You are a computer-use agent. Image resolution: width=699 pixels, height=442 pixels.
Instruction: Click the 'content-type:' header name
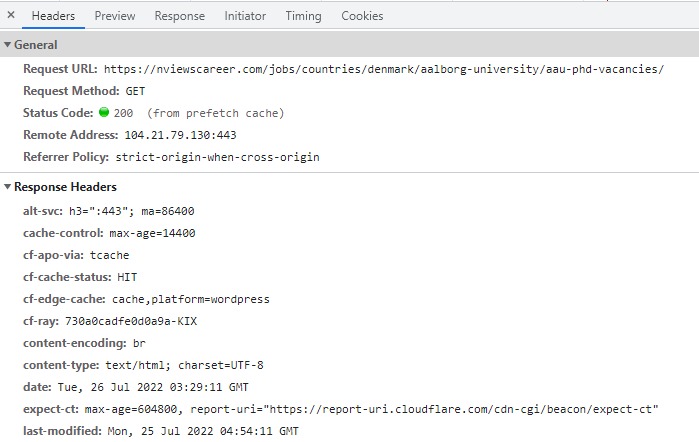pyautogui.click(x=61, y=365)
